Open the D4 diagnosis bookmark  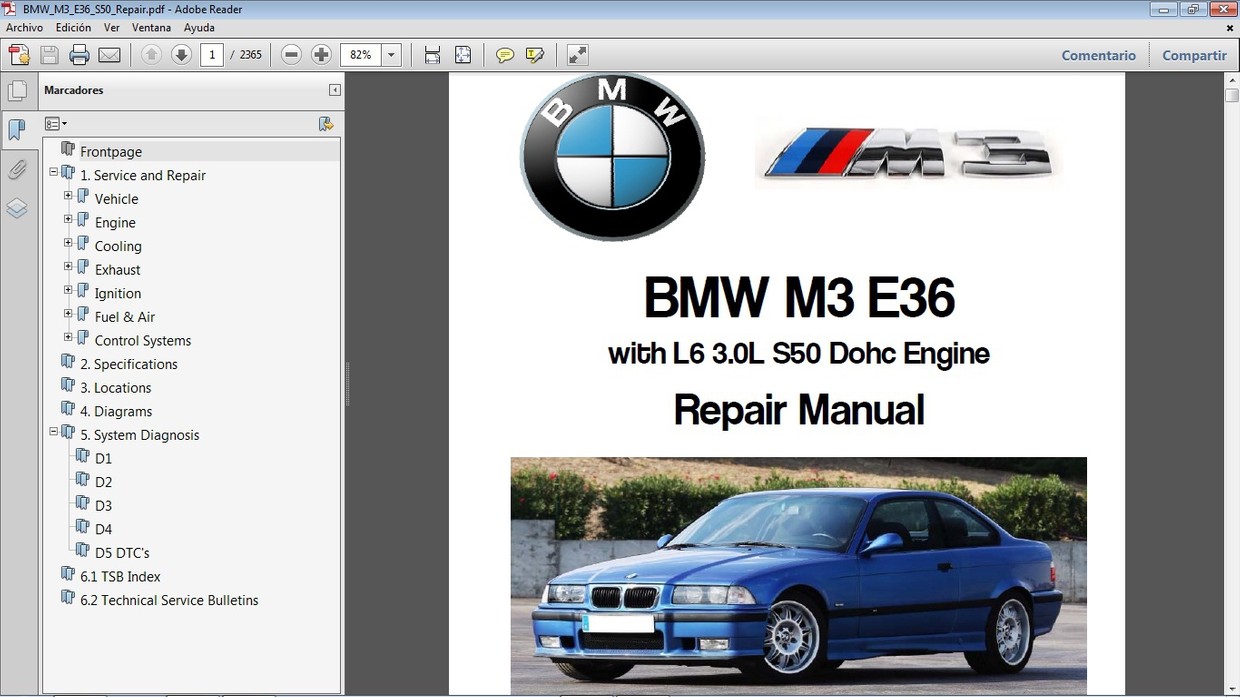104,529
